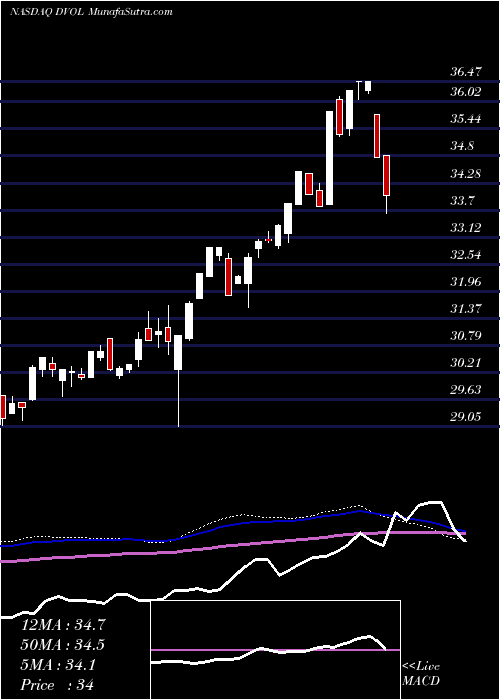Click the 29.05 price axis label
The height and width of the screenshot is (700, 500).
[x=466, y=416]
